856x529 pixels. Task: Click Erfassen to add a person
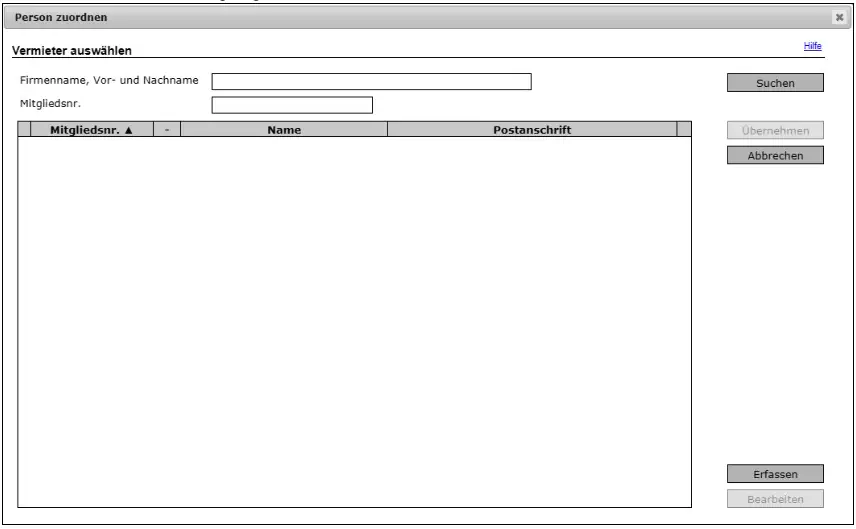[775, 474]
